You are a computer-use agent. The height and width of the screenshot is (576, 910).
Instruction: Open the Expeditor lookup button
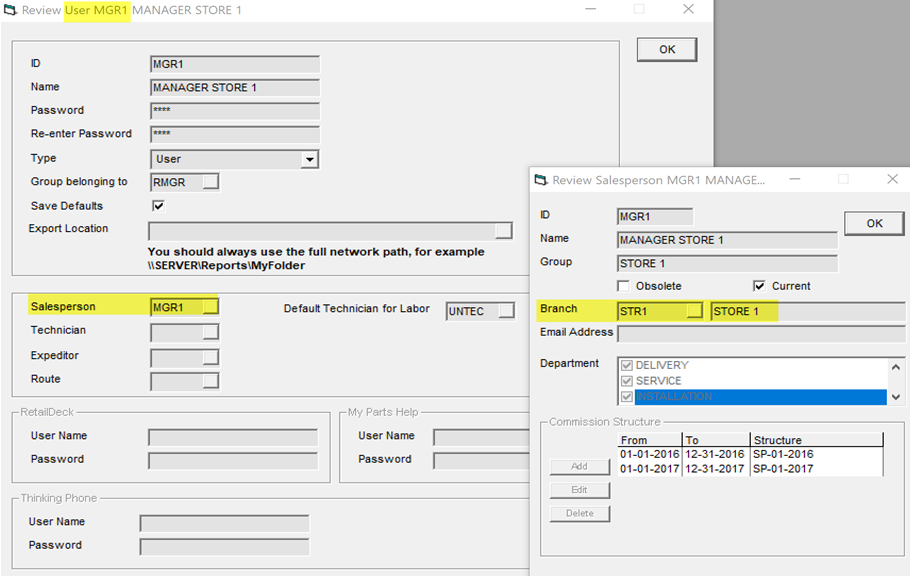point(211,357)
